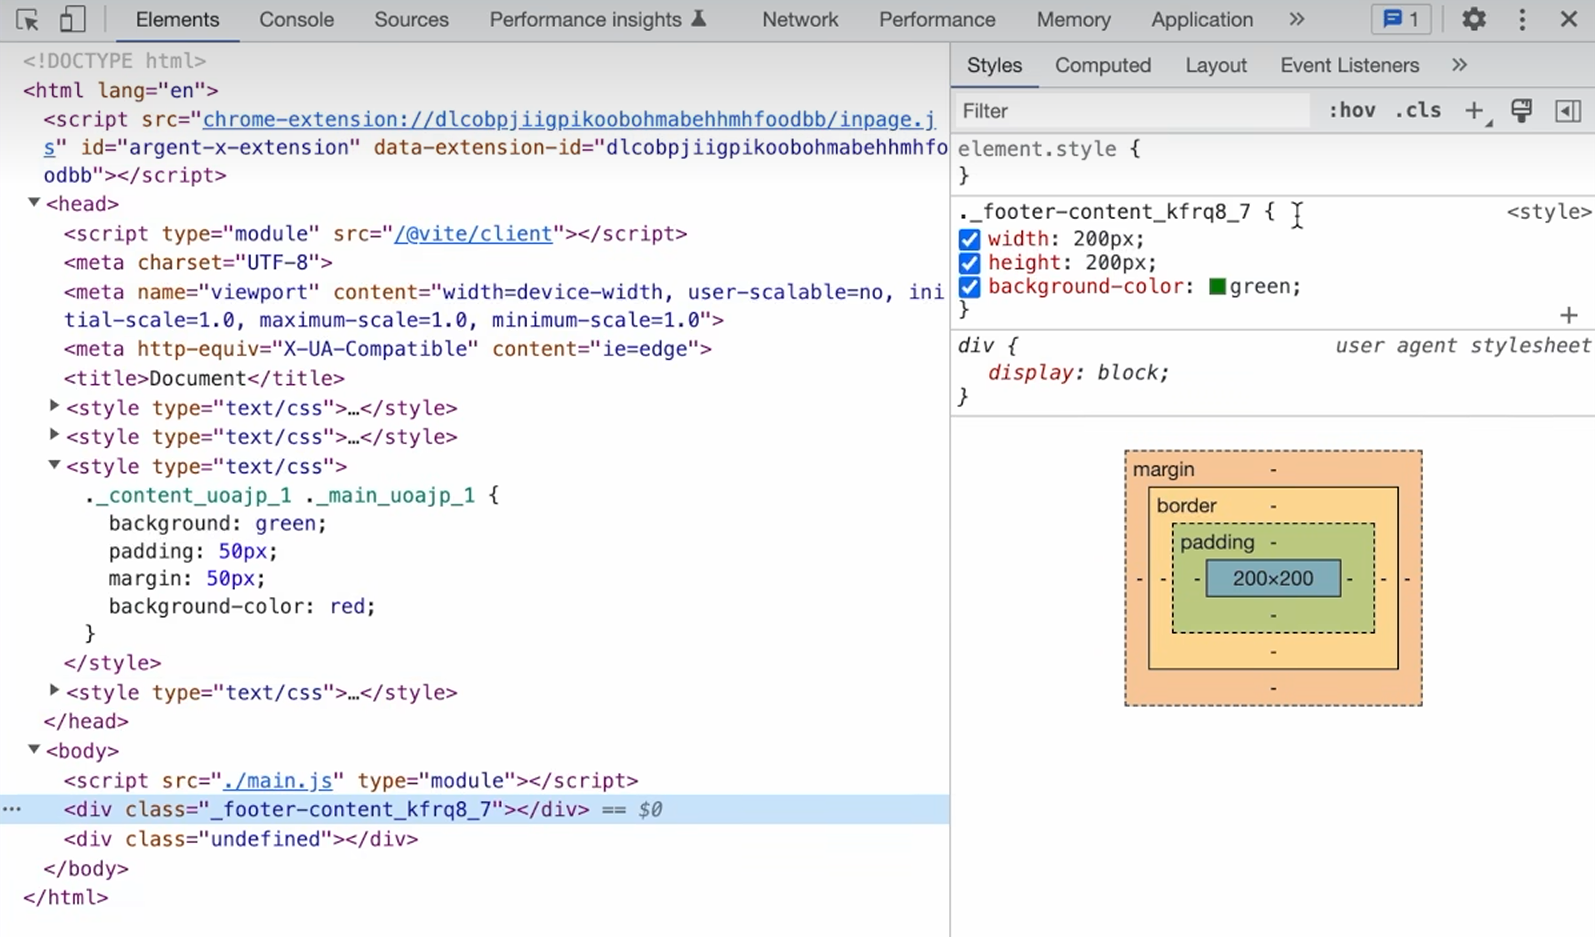Collapse the body element node
The height and width of the screenshot is (937, 1595).
pos(34,750)
